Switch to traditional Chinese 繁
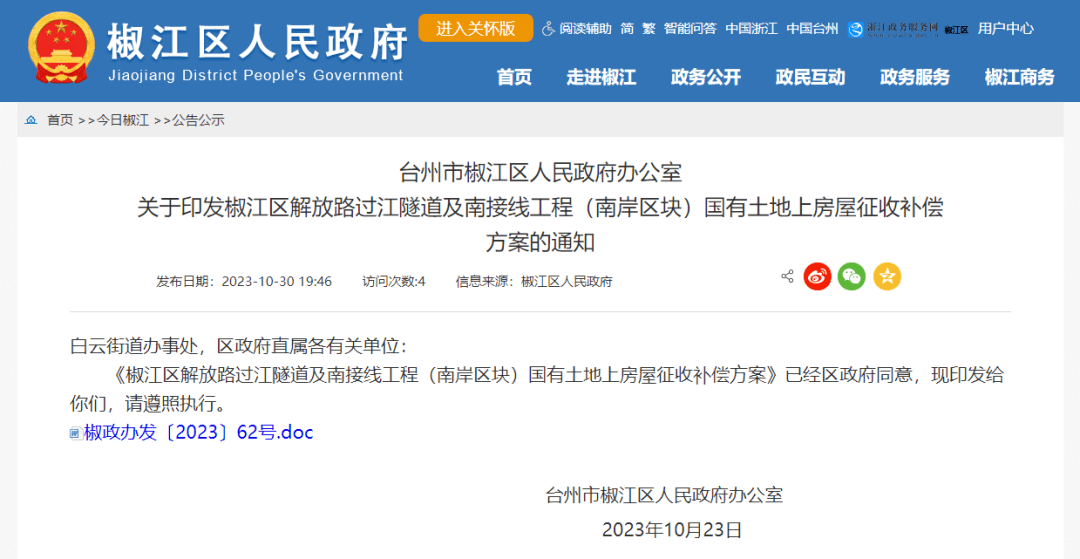The image size is (1080, 559). [x=649, y=29]
